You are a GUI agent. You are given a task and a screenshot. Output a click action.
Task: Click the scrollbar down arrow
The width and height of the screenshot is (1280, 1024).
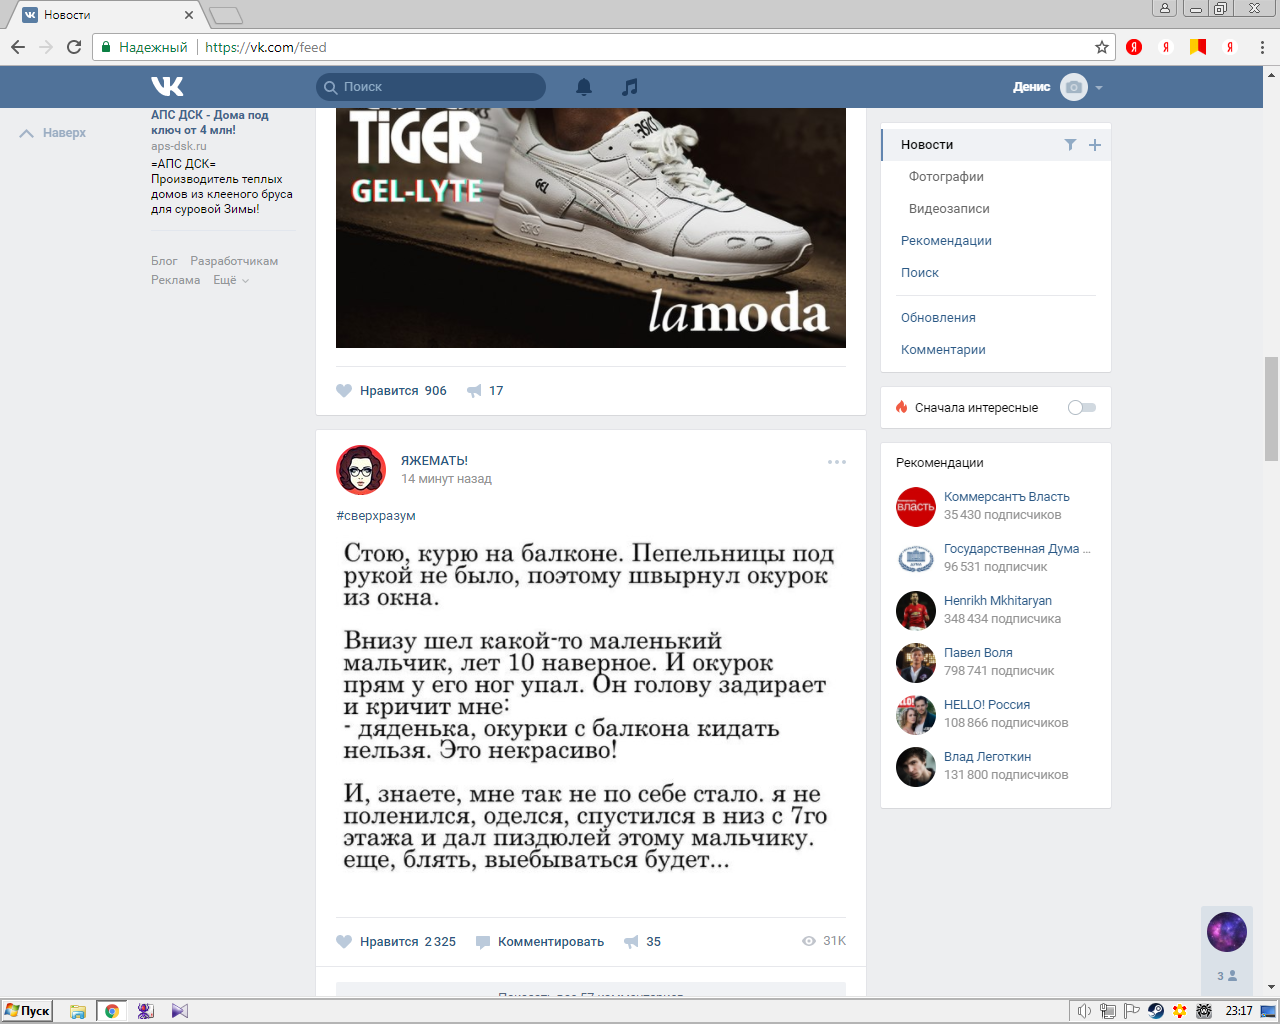(1271, 987)
